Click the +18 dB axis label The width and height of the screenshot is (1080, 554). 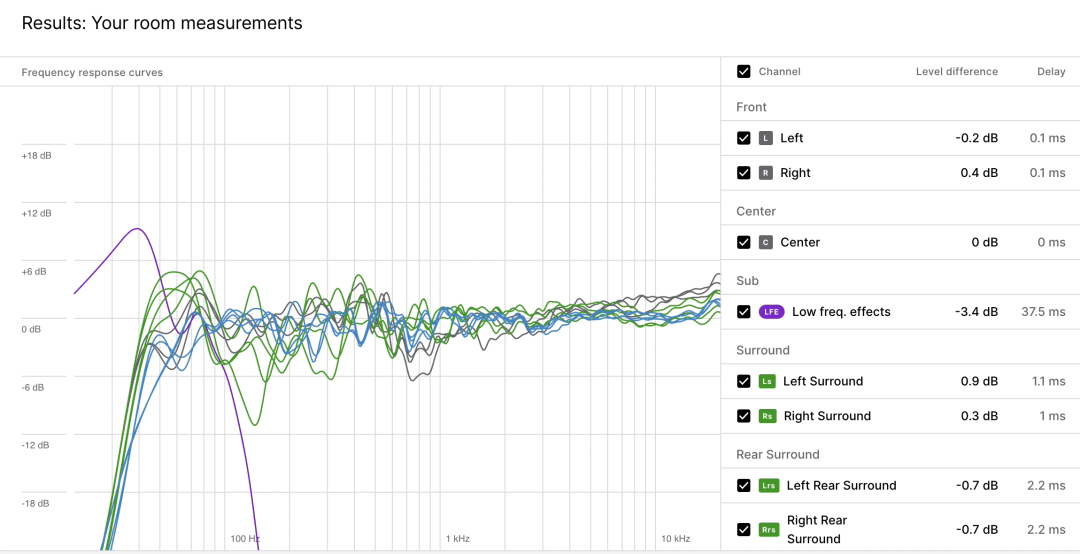pos(37,156)
